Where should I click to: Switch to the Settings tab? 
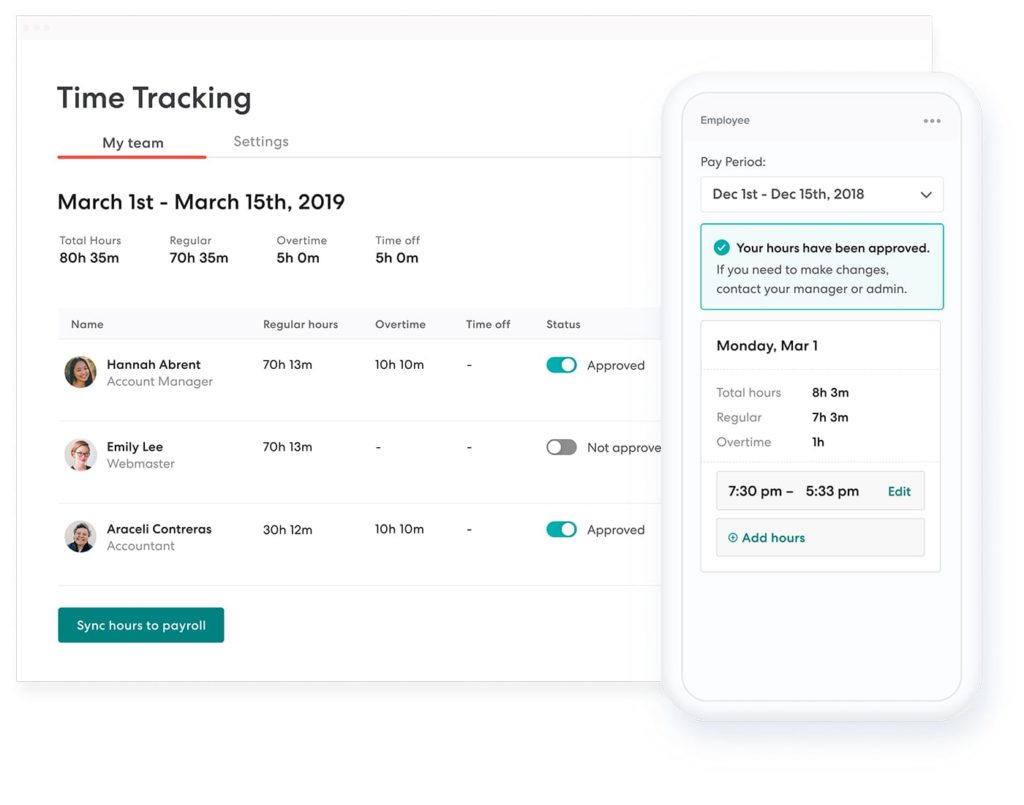click(x=260, y=141)
